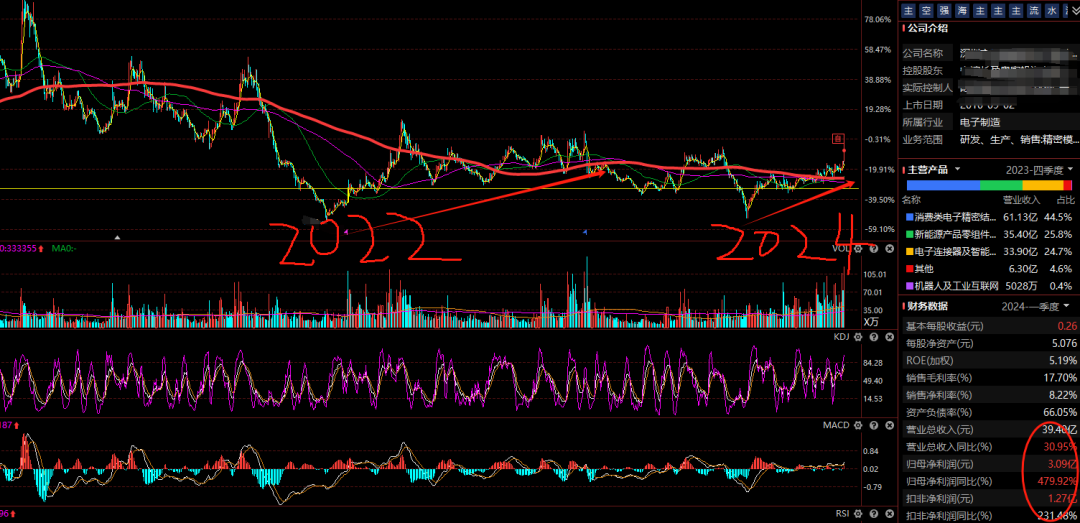Close the VOL indicator panel
This screenshot has width=1080, height=523.
click(889, 249)
